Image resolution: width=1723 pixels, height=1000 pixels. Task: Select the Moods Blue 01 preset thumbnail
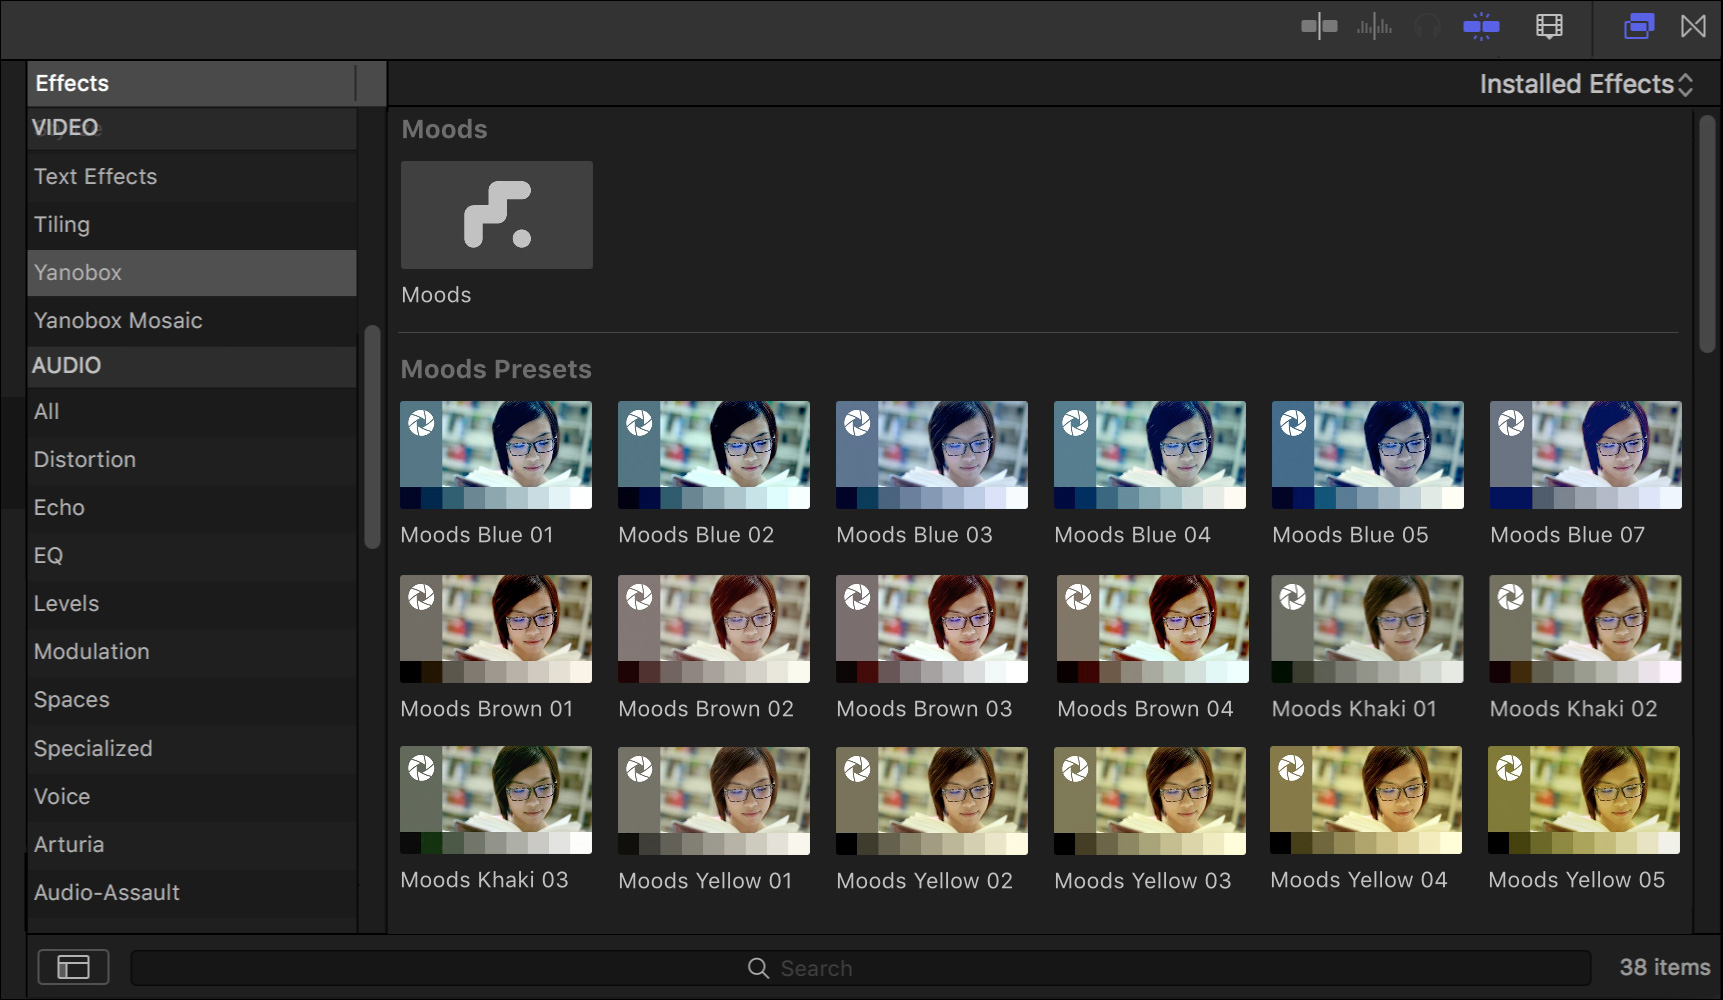pyautogui.click(x=496, y=455)
